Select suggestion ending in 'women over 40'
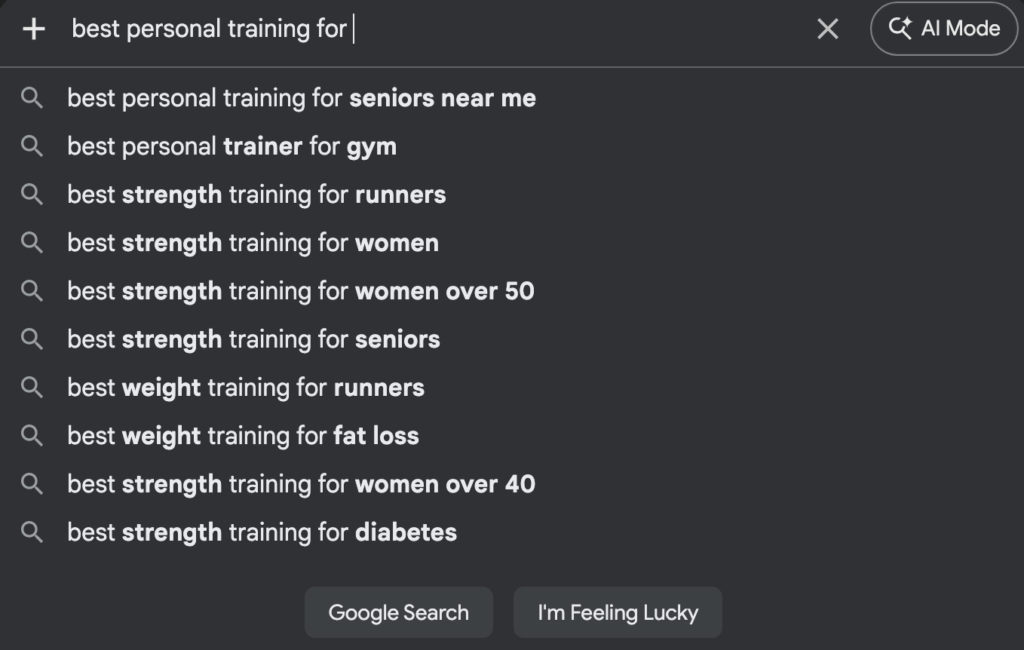Screen dimensions: 1024x650 pyautogui.click(x=301, y=484)
